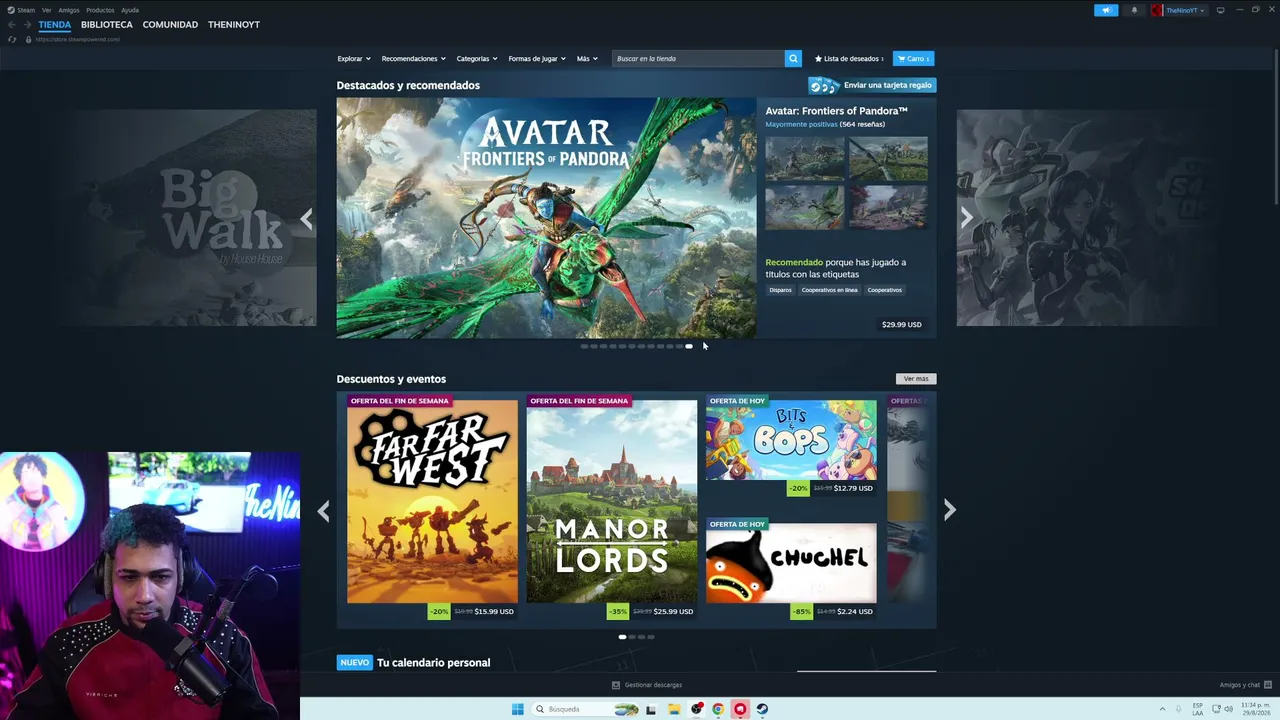Select the TIENDA tab
The height and width of the screenshot is (720, 1280).
pos(55,25)
